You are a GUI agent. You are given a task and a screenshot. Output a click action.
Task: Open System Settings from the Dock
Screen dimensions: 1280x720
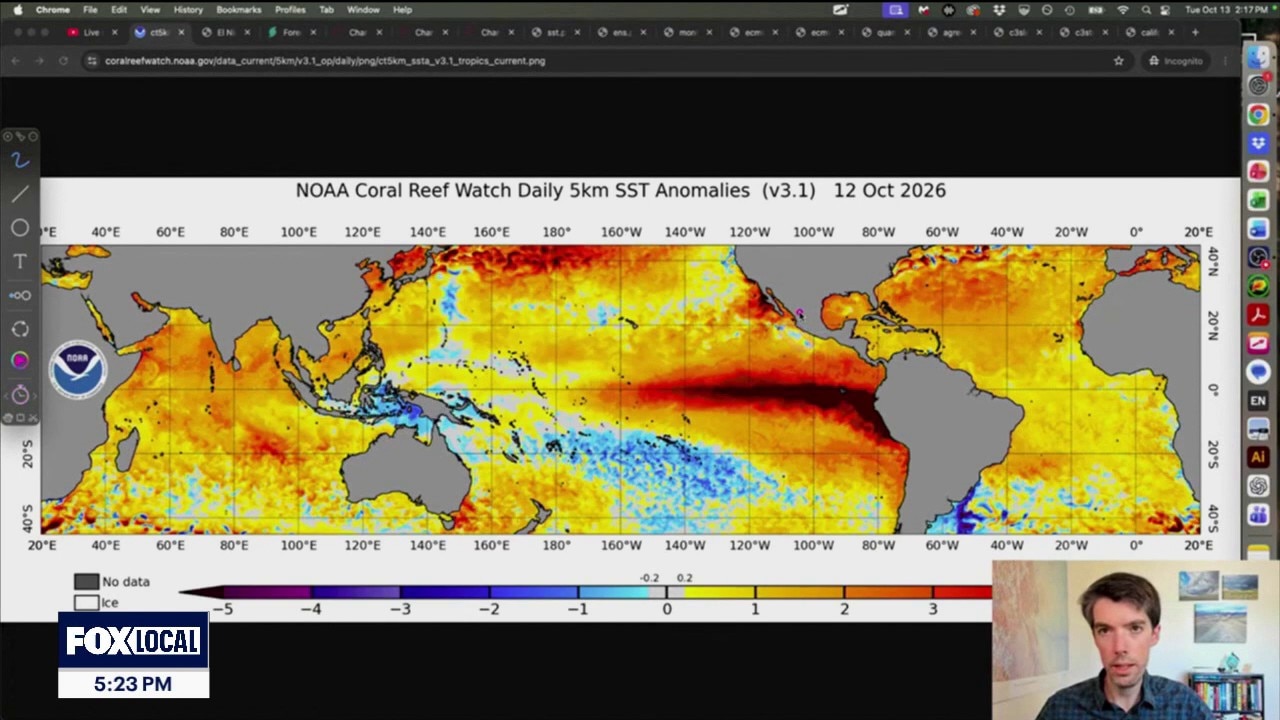tap(1258, 86)
